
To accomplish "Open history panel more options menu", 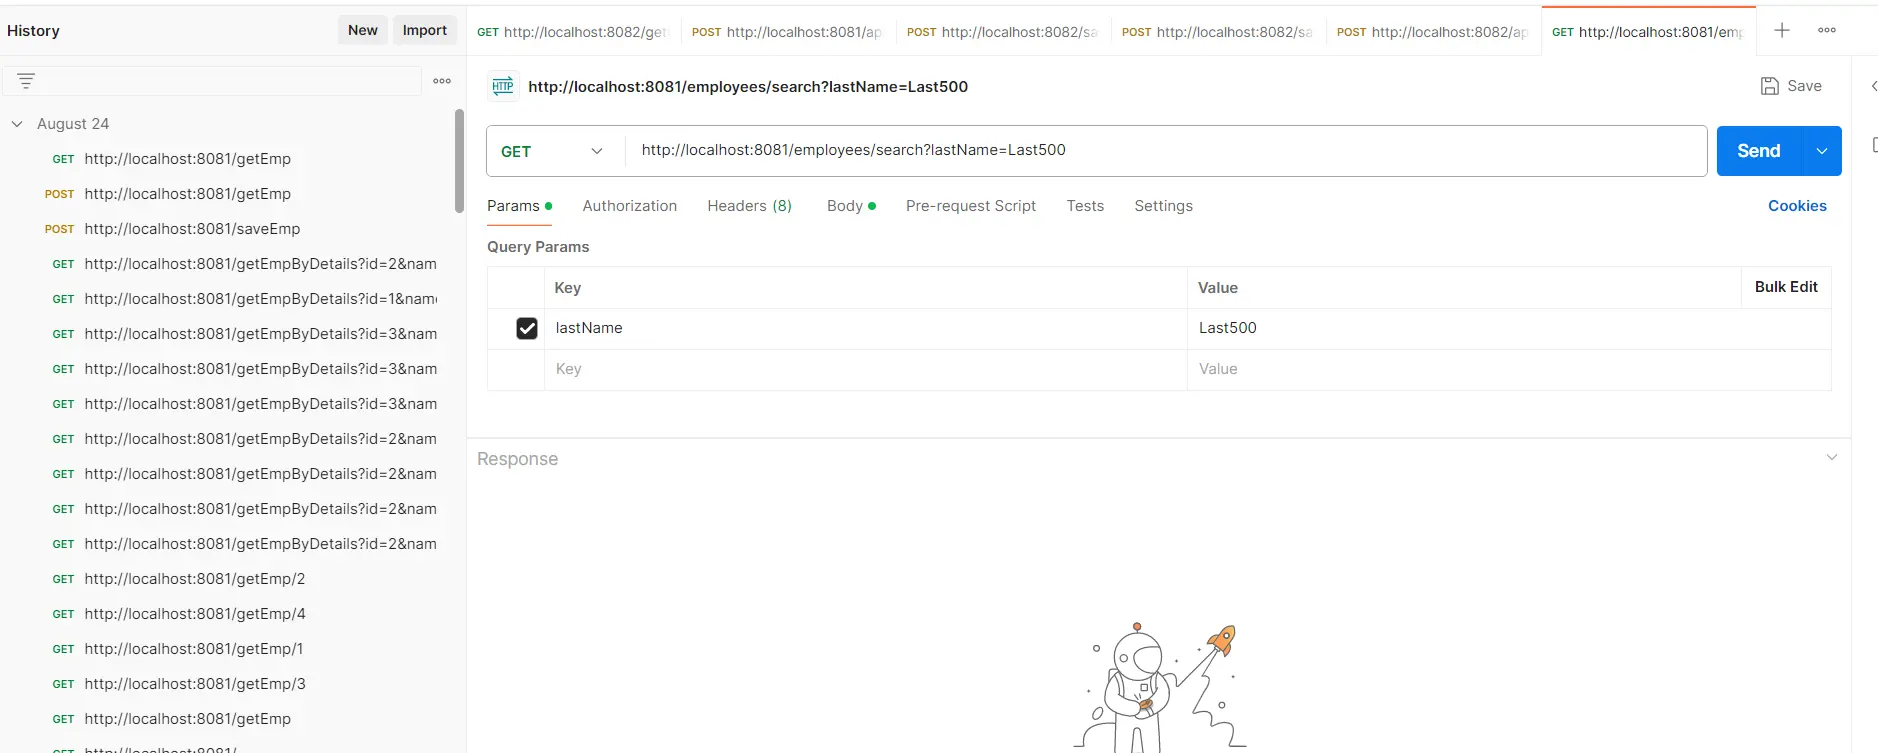I will click(442, 81).
